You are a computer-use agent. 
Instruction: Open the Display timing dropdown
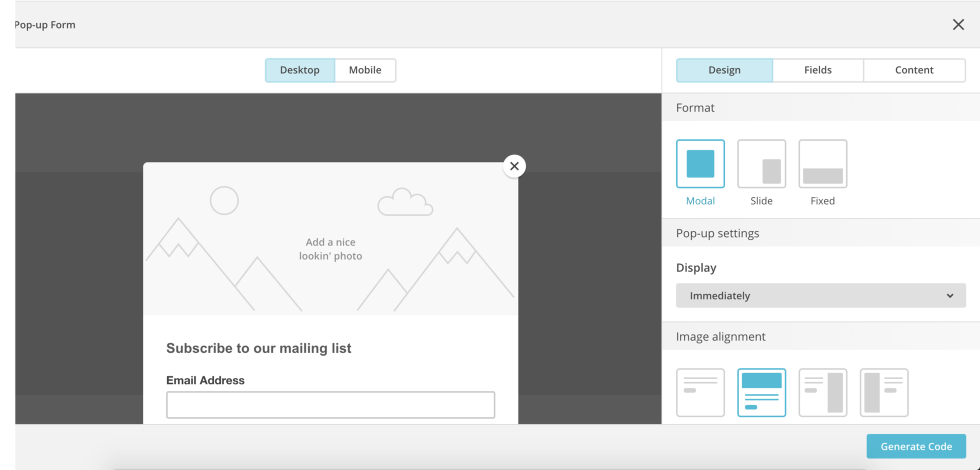[x=820, y=296]
